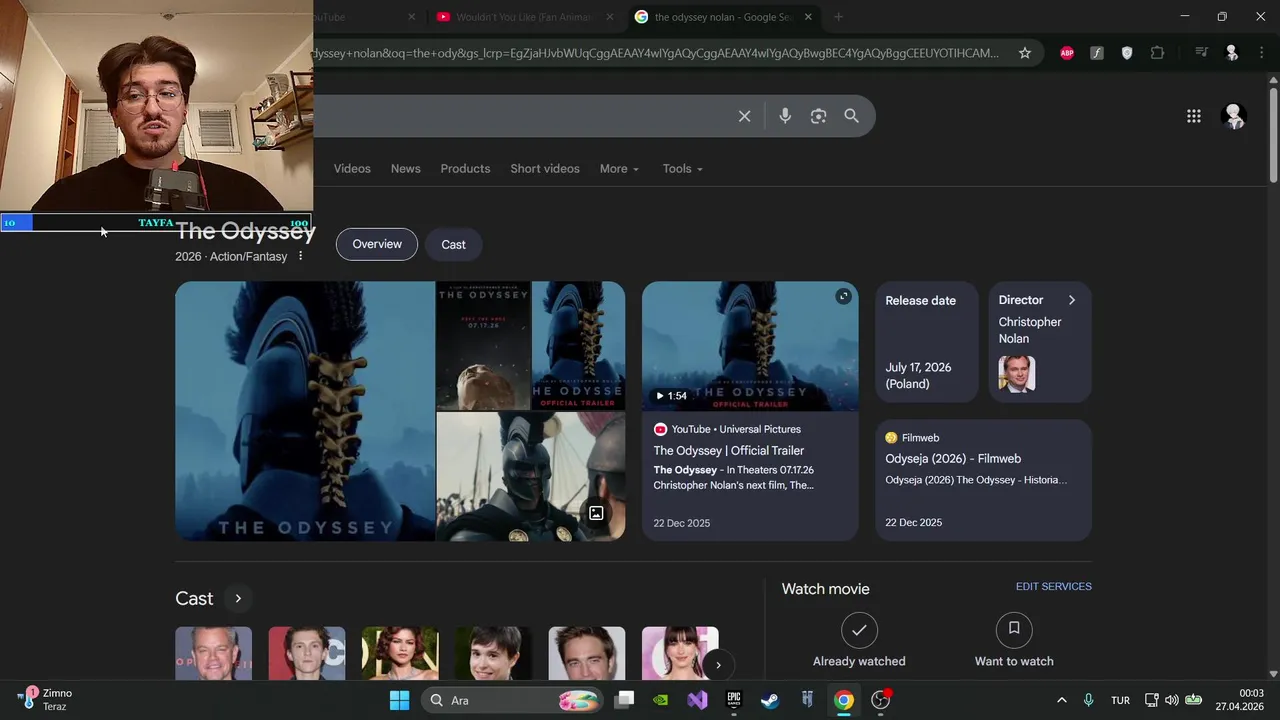
Task: Open OBS Studio from the taskbar
Action: [881, 700]
